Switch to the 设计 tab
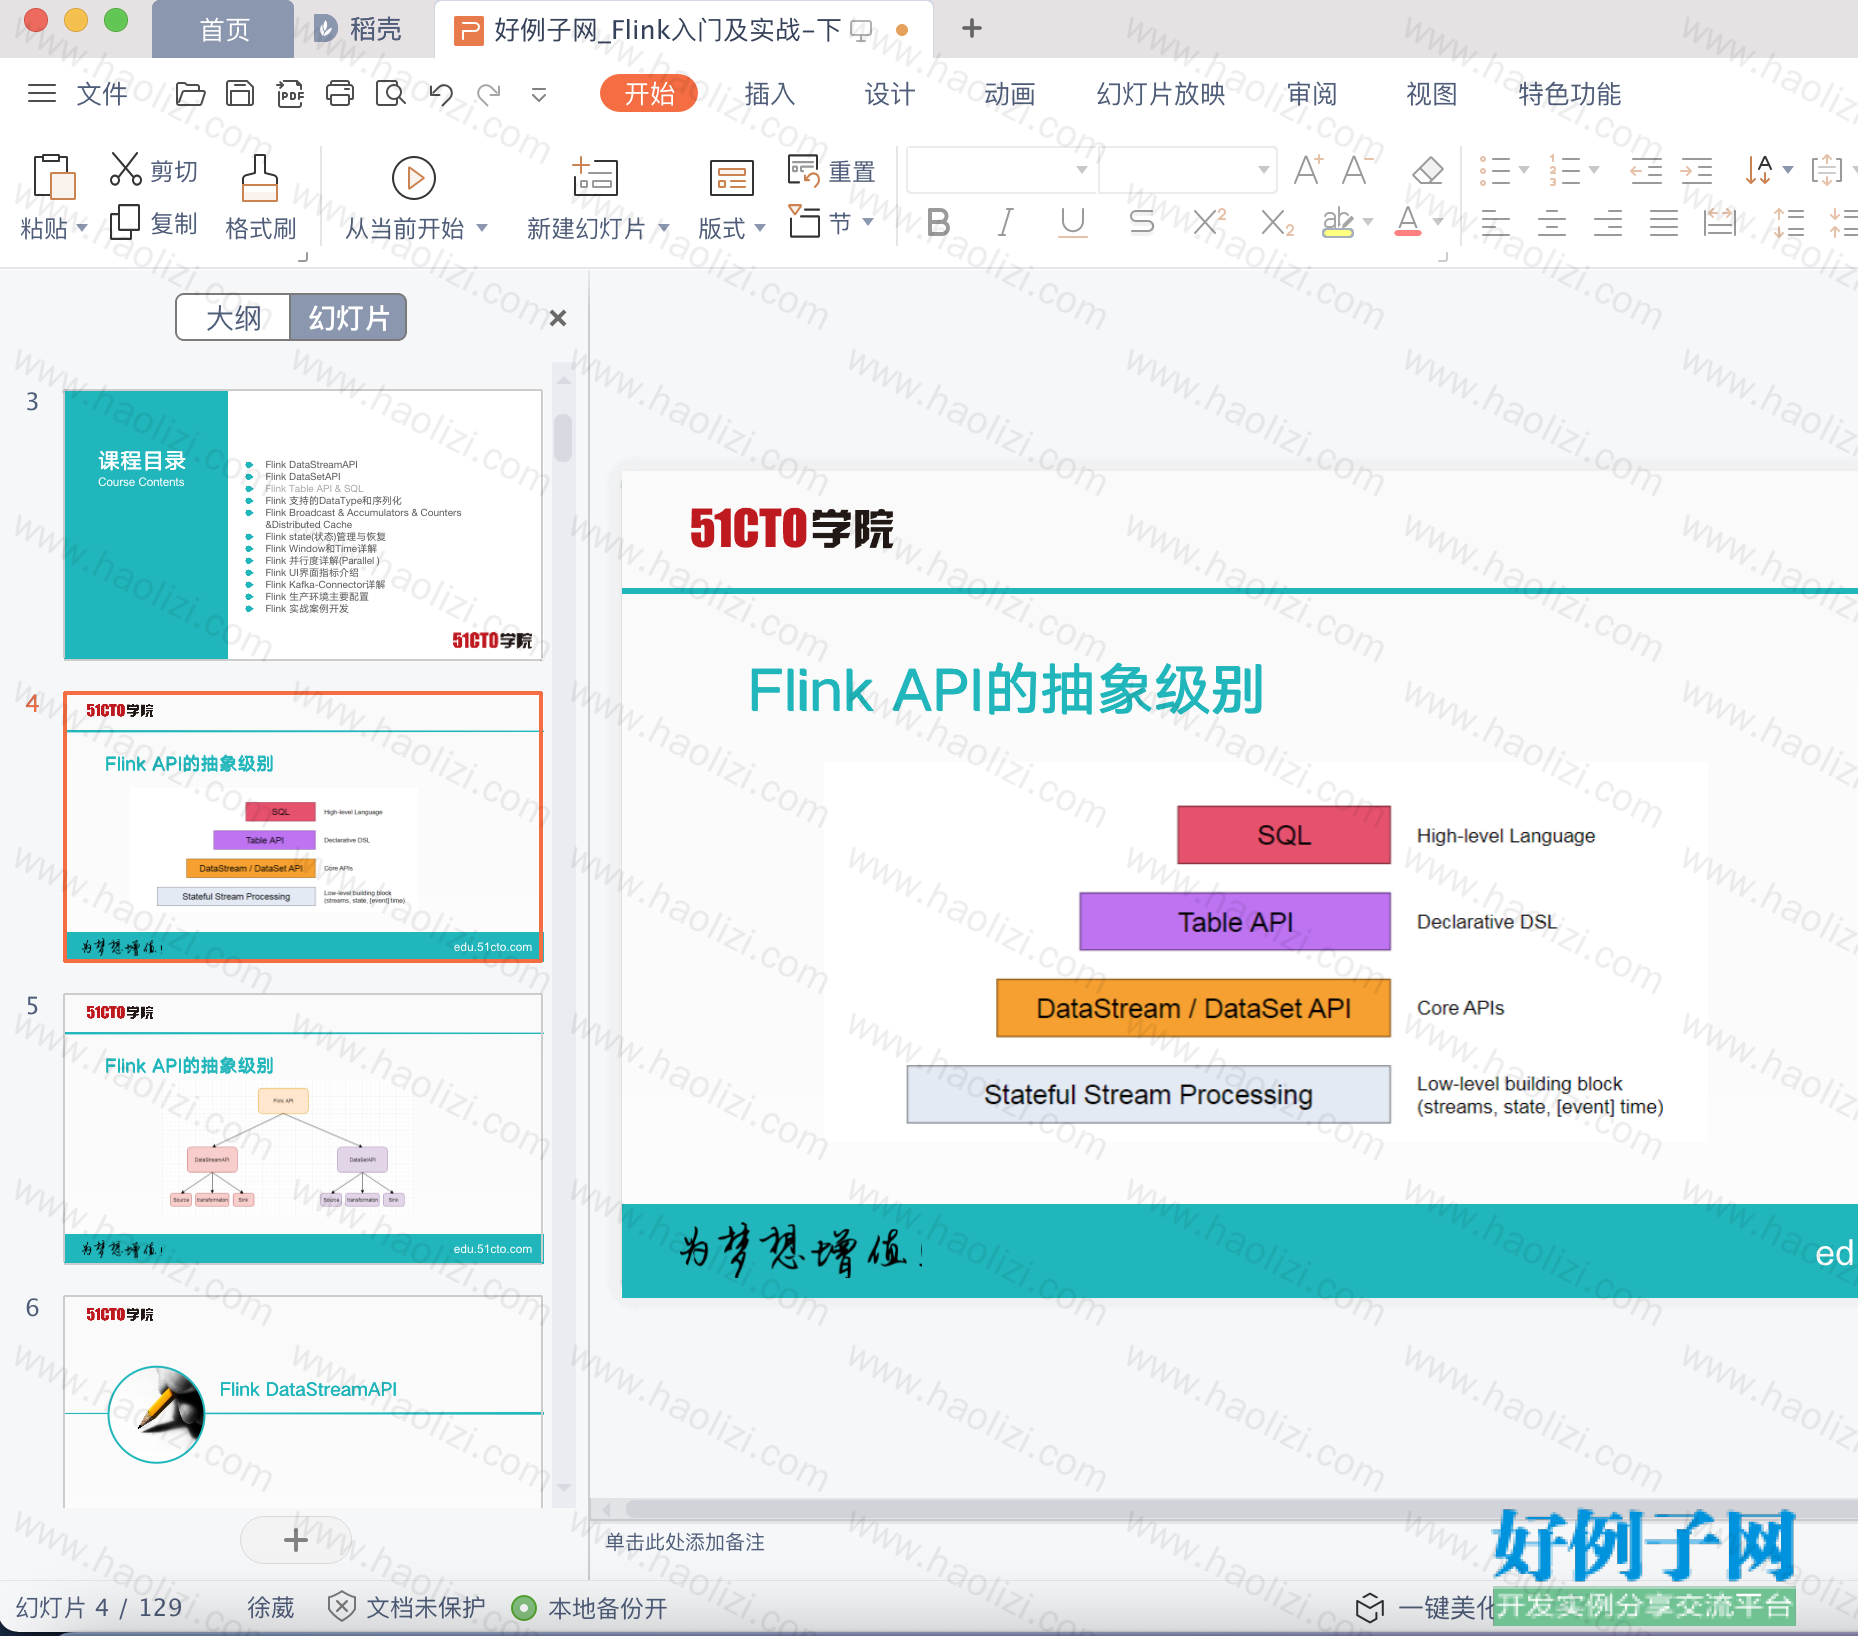Screen dimensions: 1858x1636 tap(890, 94)
